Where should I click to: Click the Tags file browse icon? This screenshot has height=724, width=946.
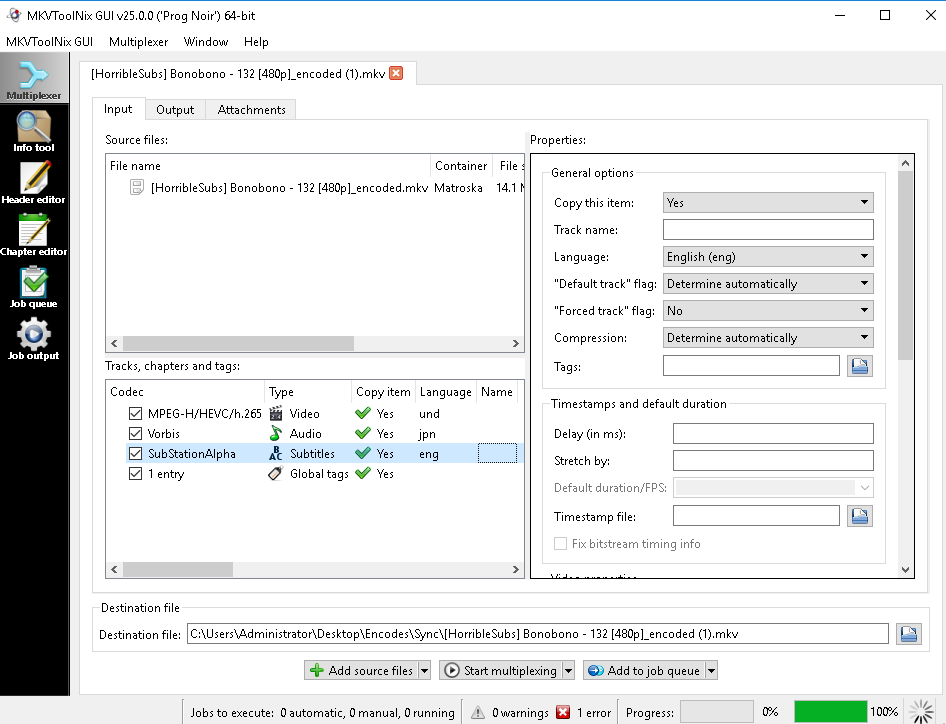(x=859, y=366)
